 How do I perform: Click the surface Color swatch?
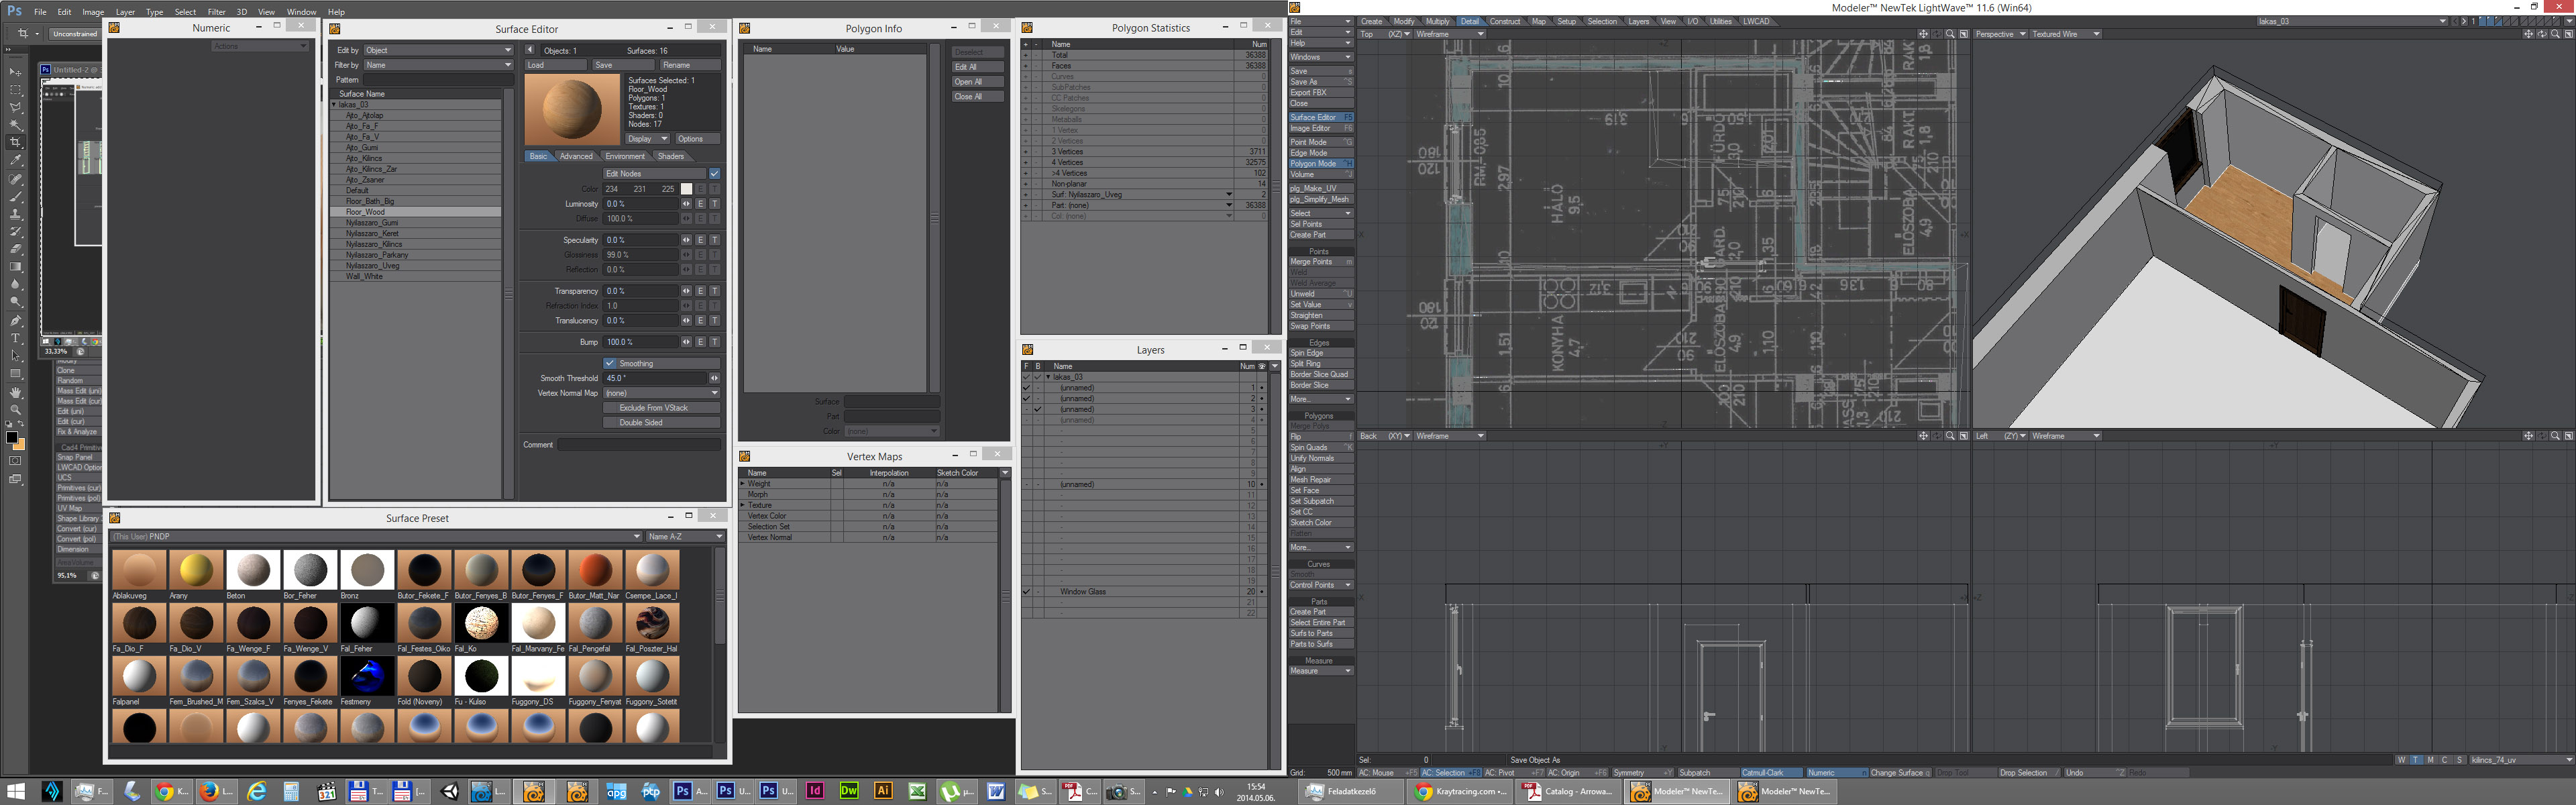[x=686, y=189]
